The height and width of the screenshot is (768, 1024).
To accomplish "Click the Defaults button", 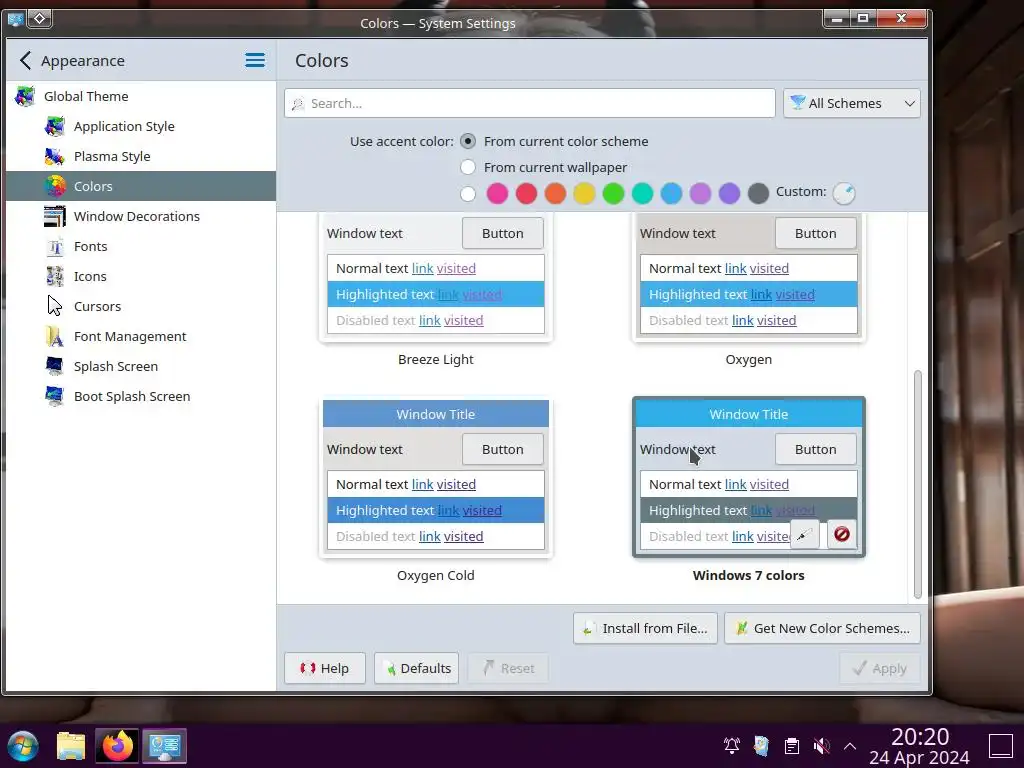I will [x=416, y=669].
